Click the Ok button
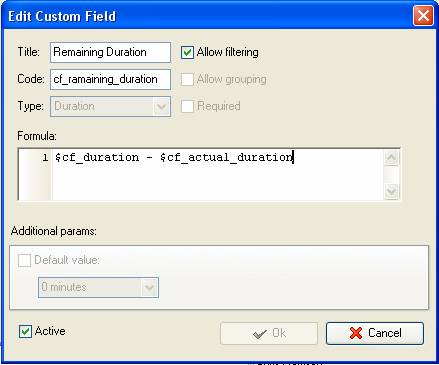The height and width of the screenshot is (365, 439). tap(269, 333)
